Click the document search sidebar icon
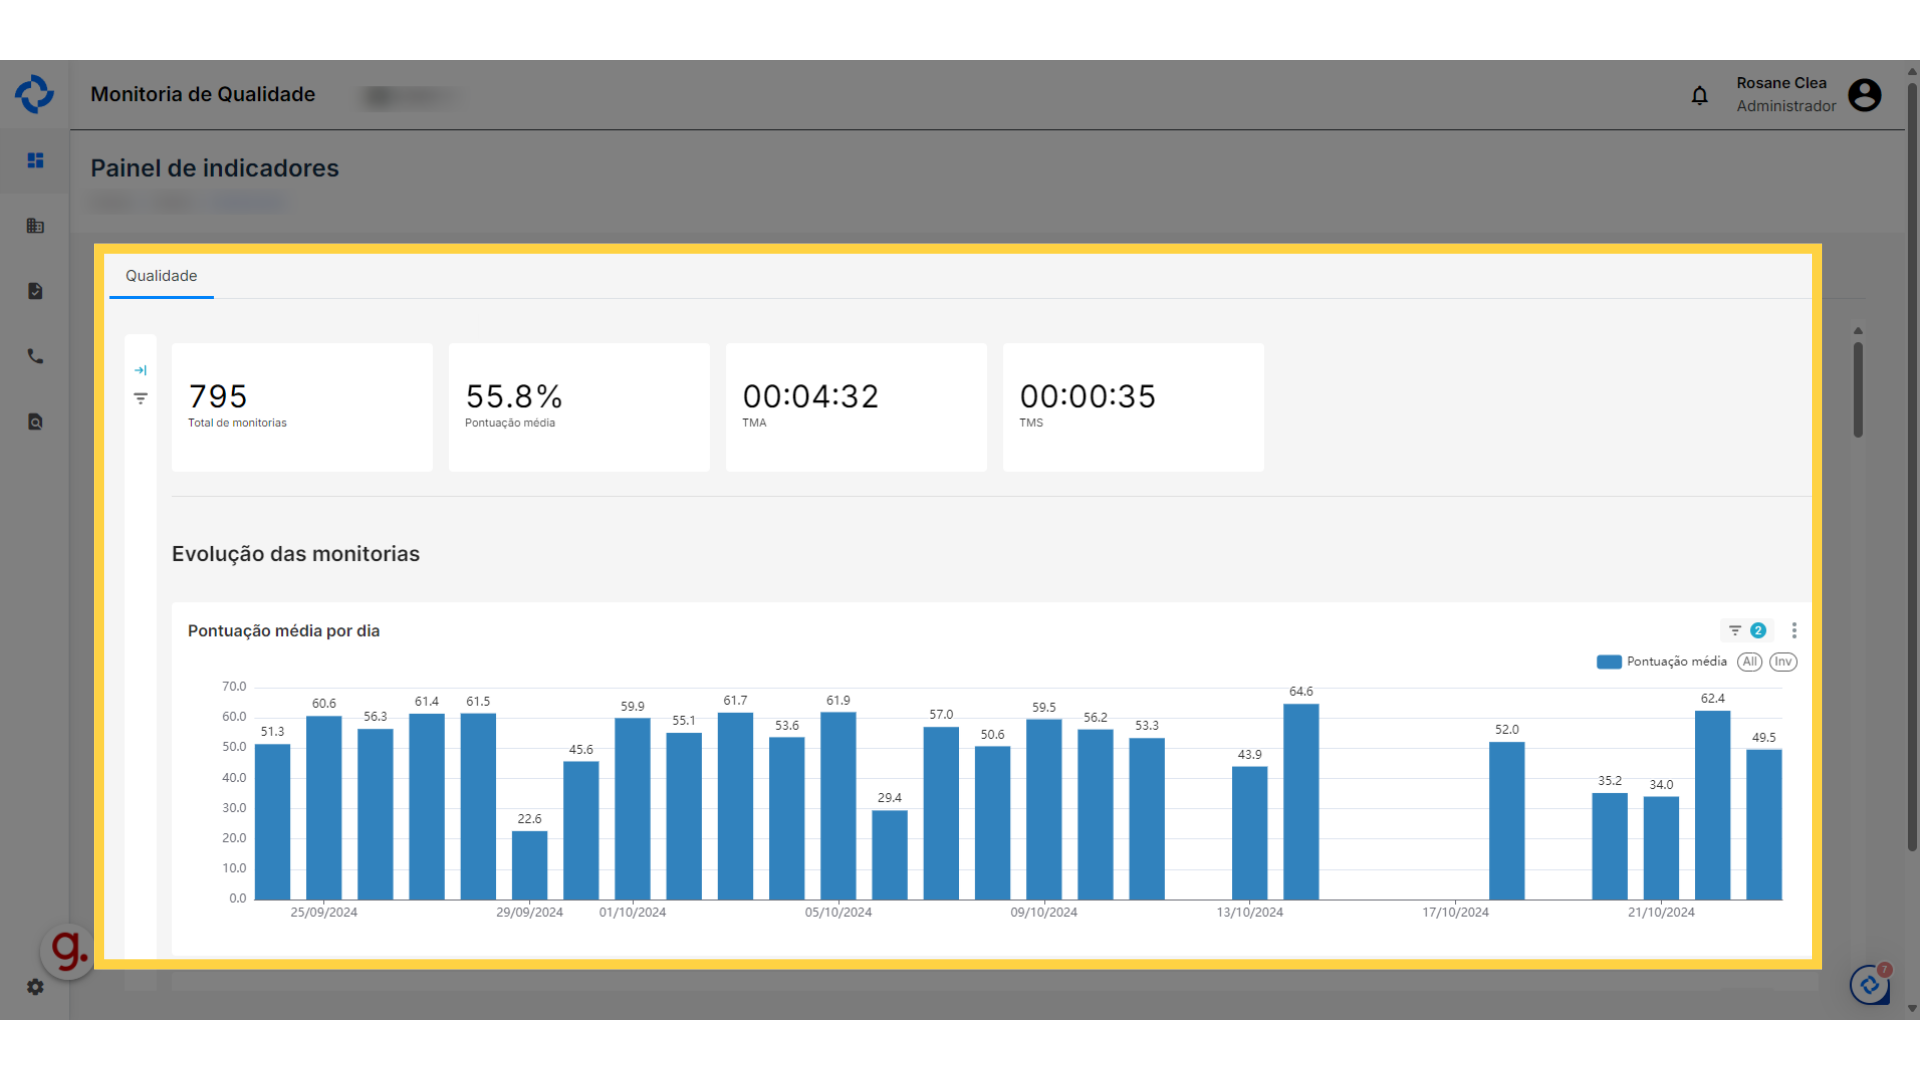 click(35, 422)
